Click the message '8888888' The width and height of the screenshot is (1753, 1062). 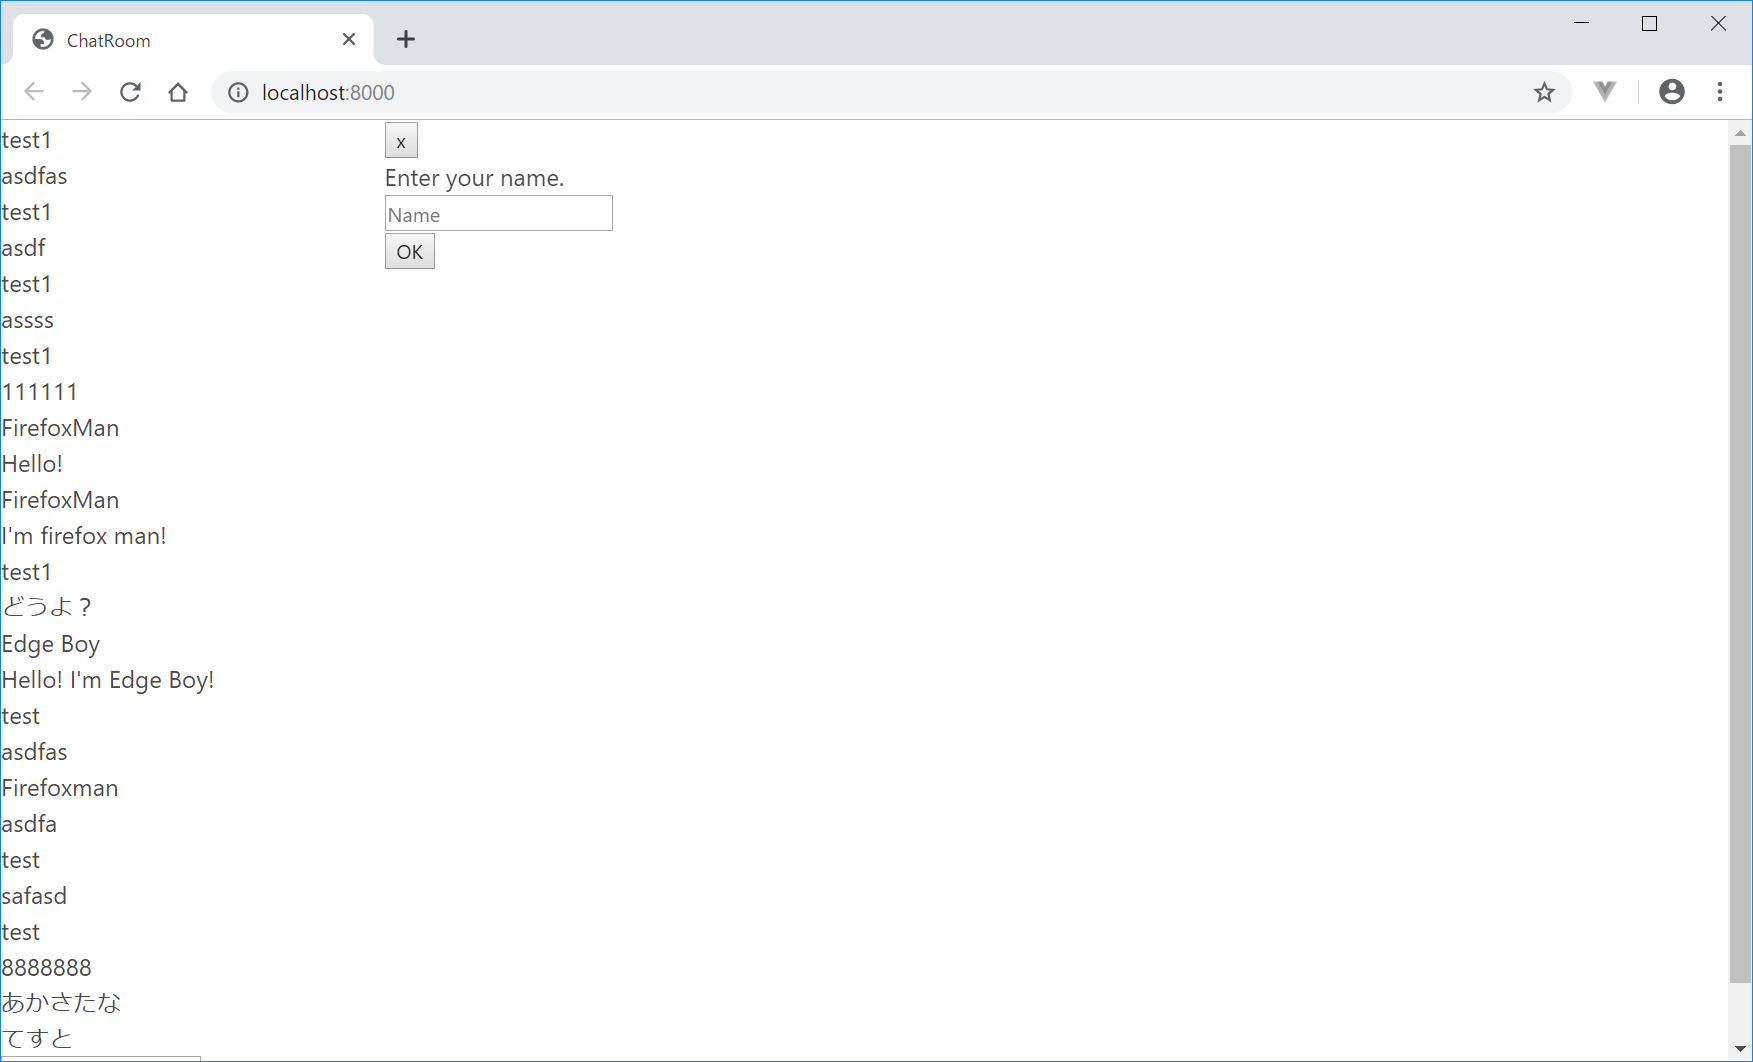pos(46,968)
